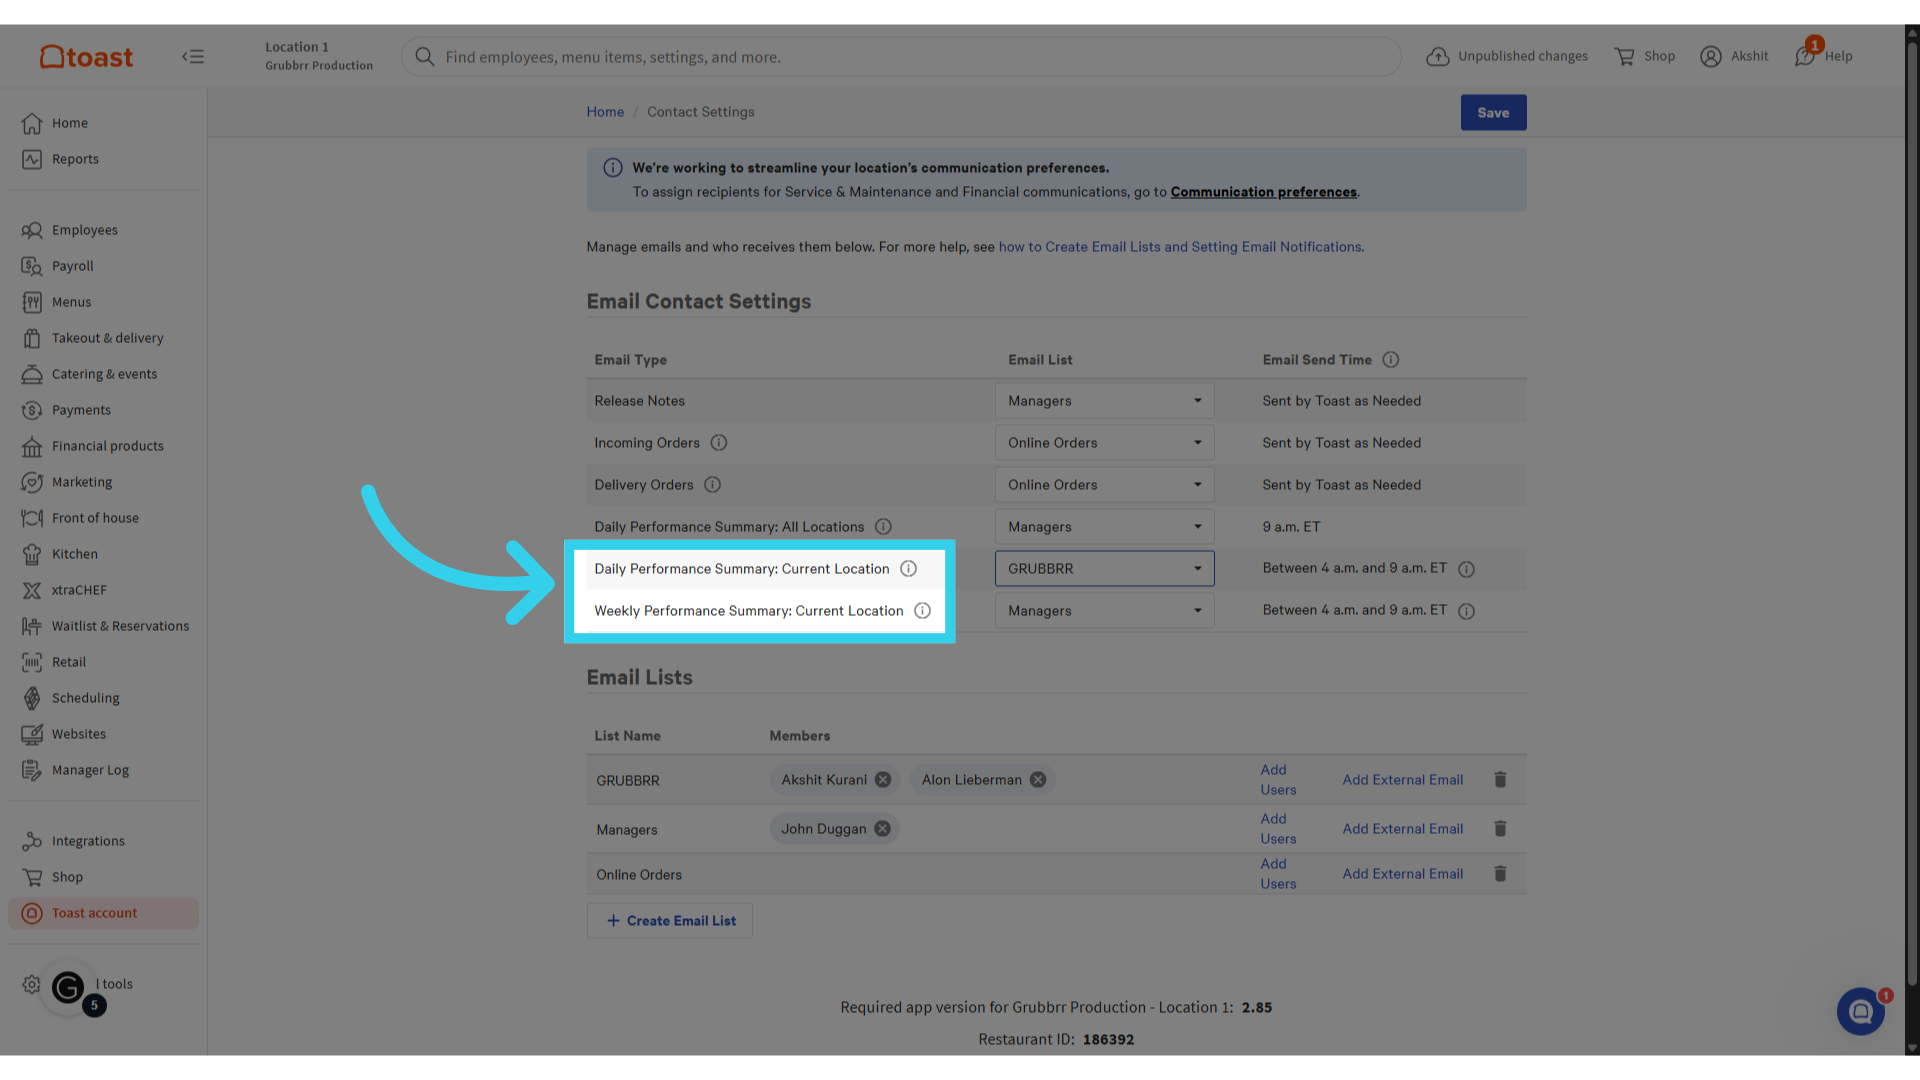Click Add Users for Managers list

pyautogui.click(x=1278, y=829)
